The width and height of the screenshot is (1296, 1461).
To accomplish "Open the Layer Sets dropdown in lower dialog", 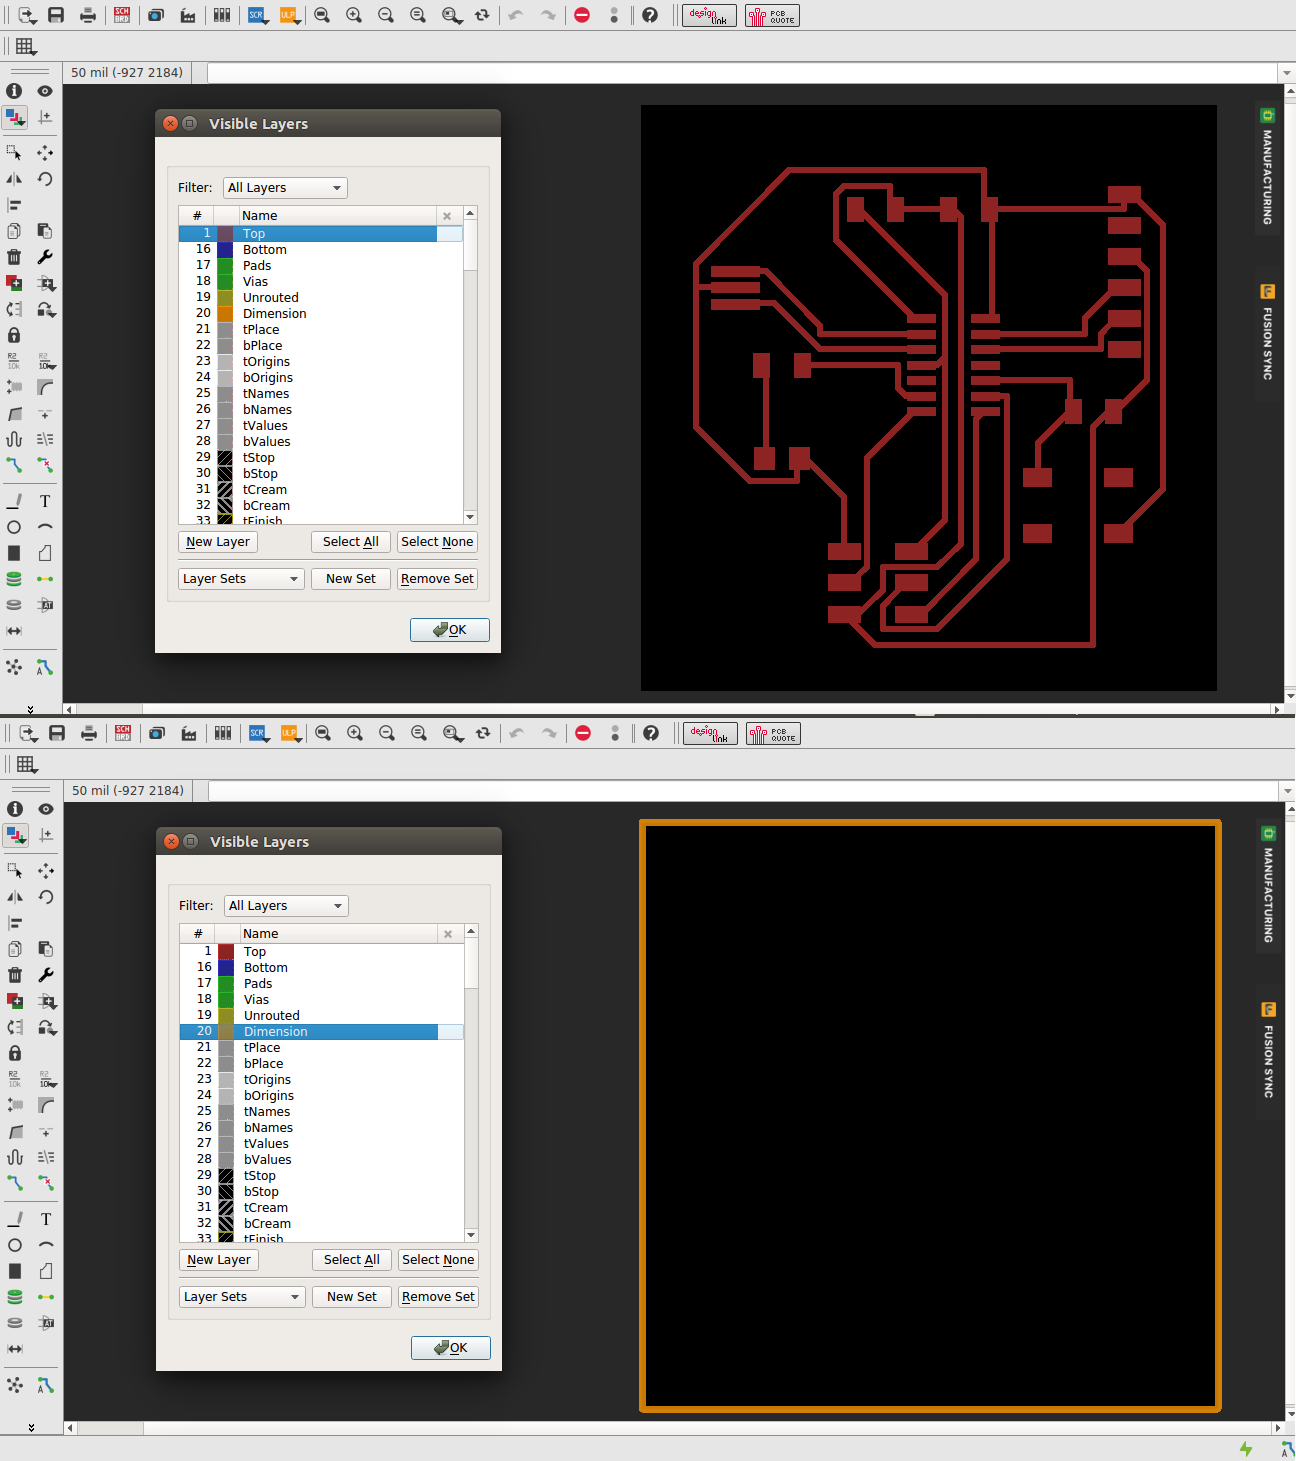I will (x=242, y=1297).
